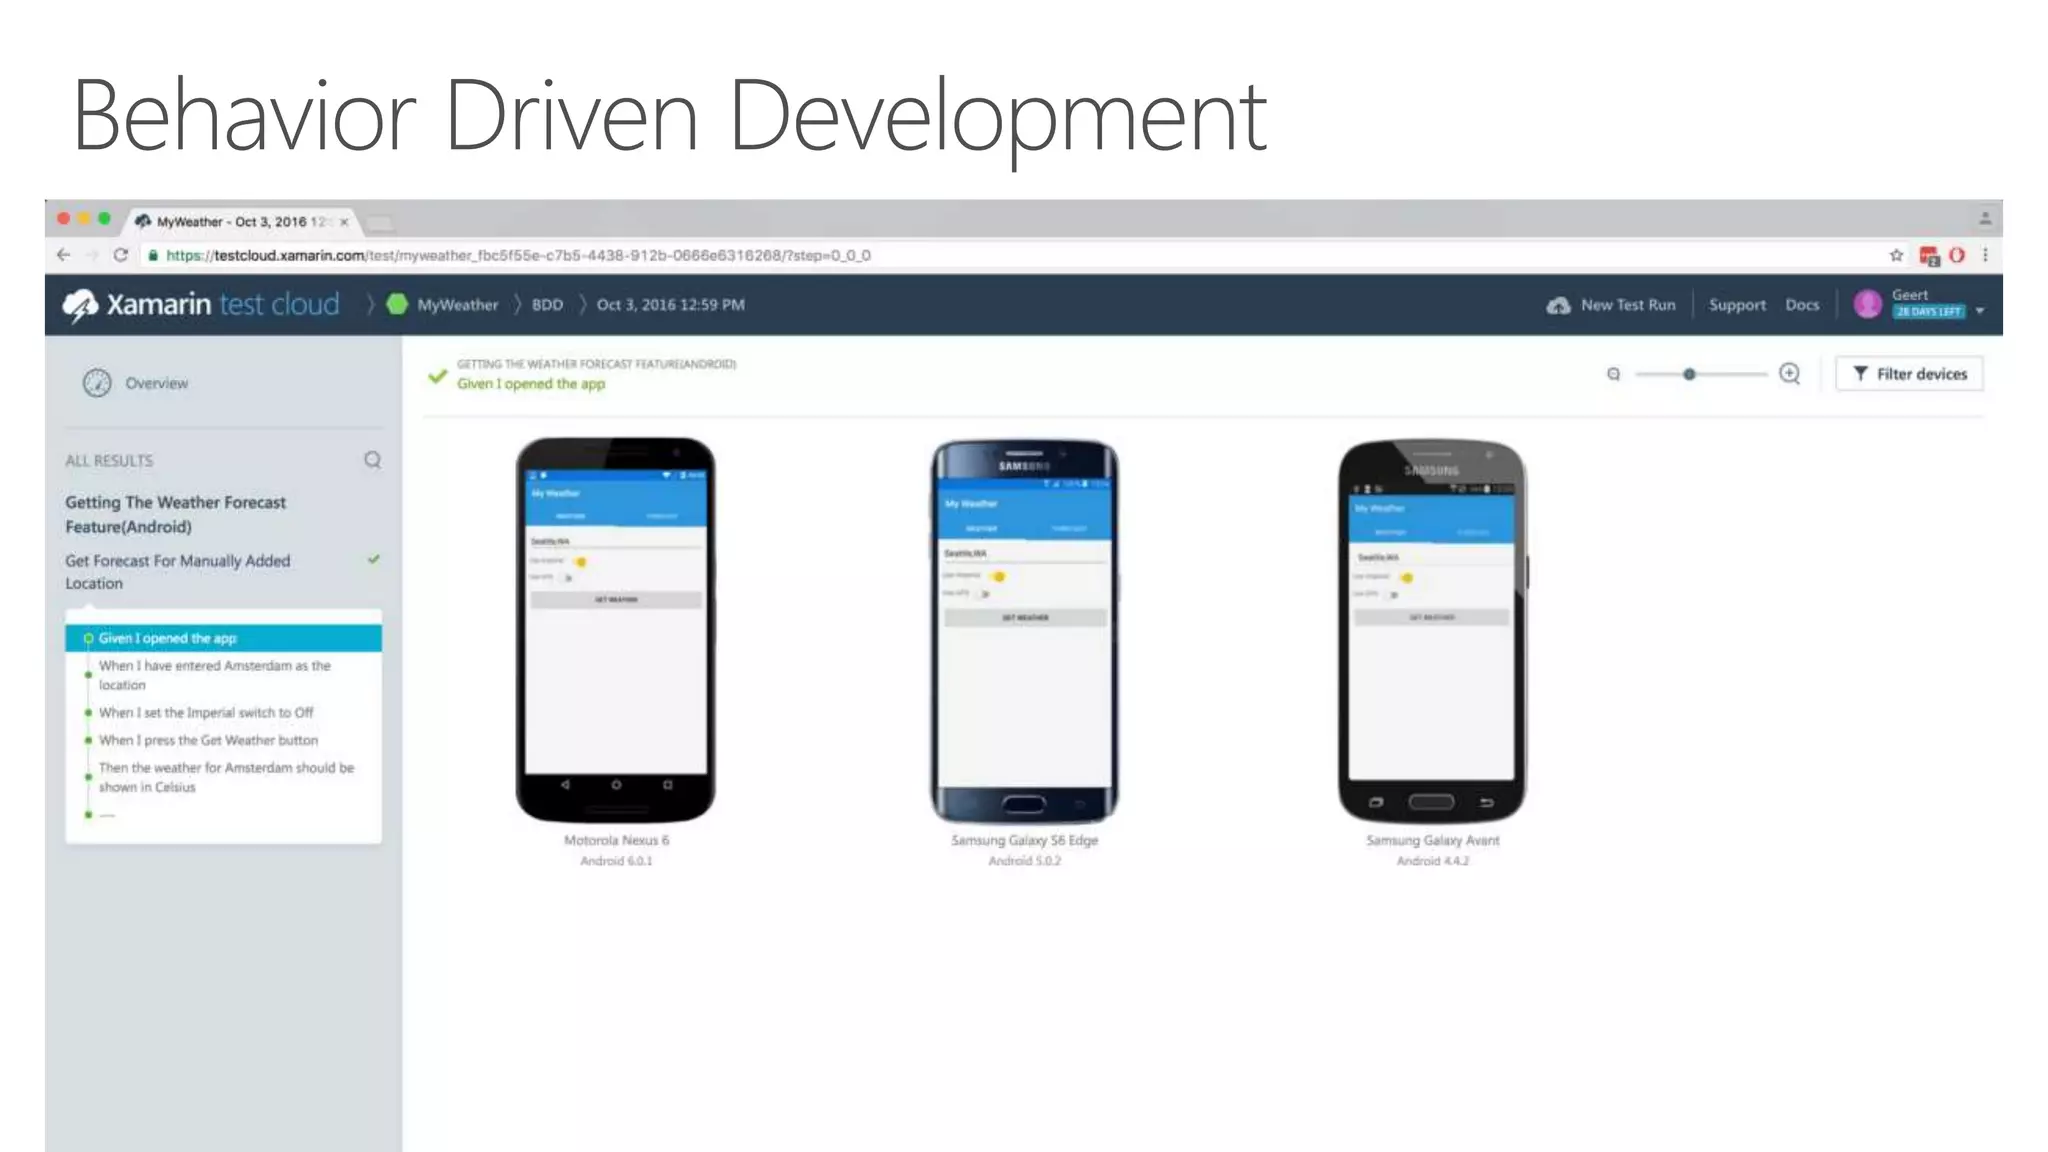
Task: Open the Support link
Action: 1736,305
